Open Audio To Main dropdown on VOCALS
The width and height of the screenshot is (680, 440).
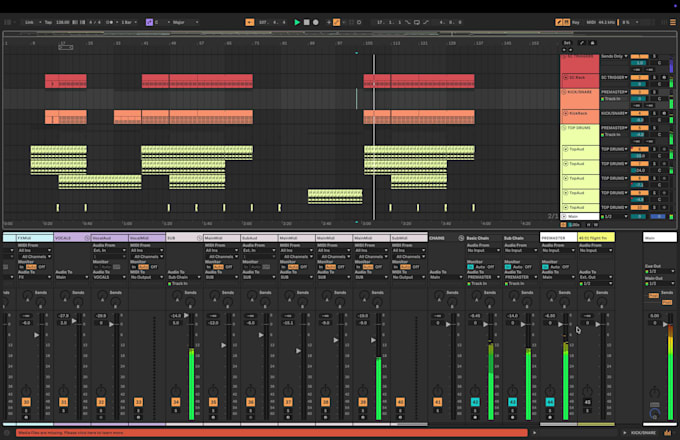click(72, 277)
